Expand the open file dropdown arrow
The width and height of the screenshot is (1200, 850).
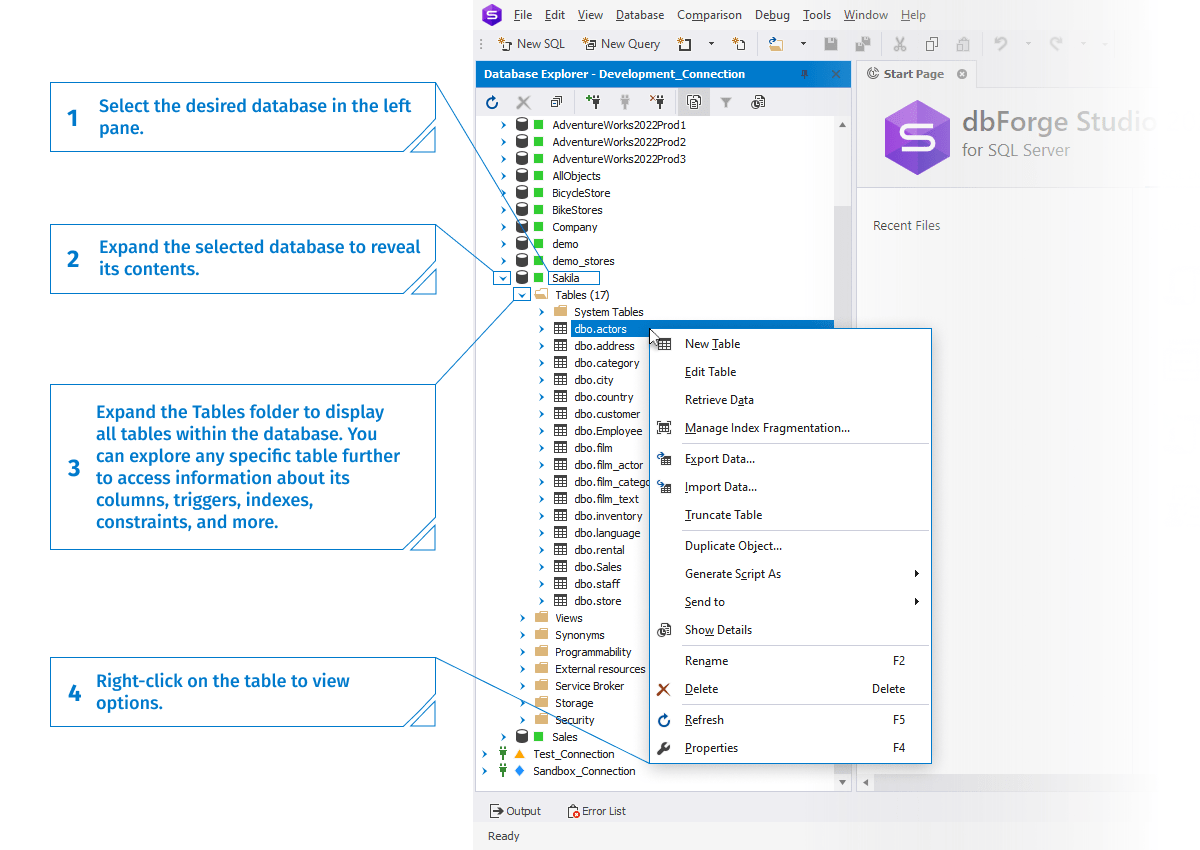tap(802, 44)
